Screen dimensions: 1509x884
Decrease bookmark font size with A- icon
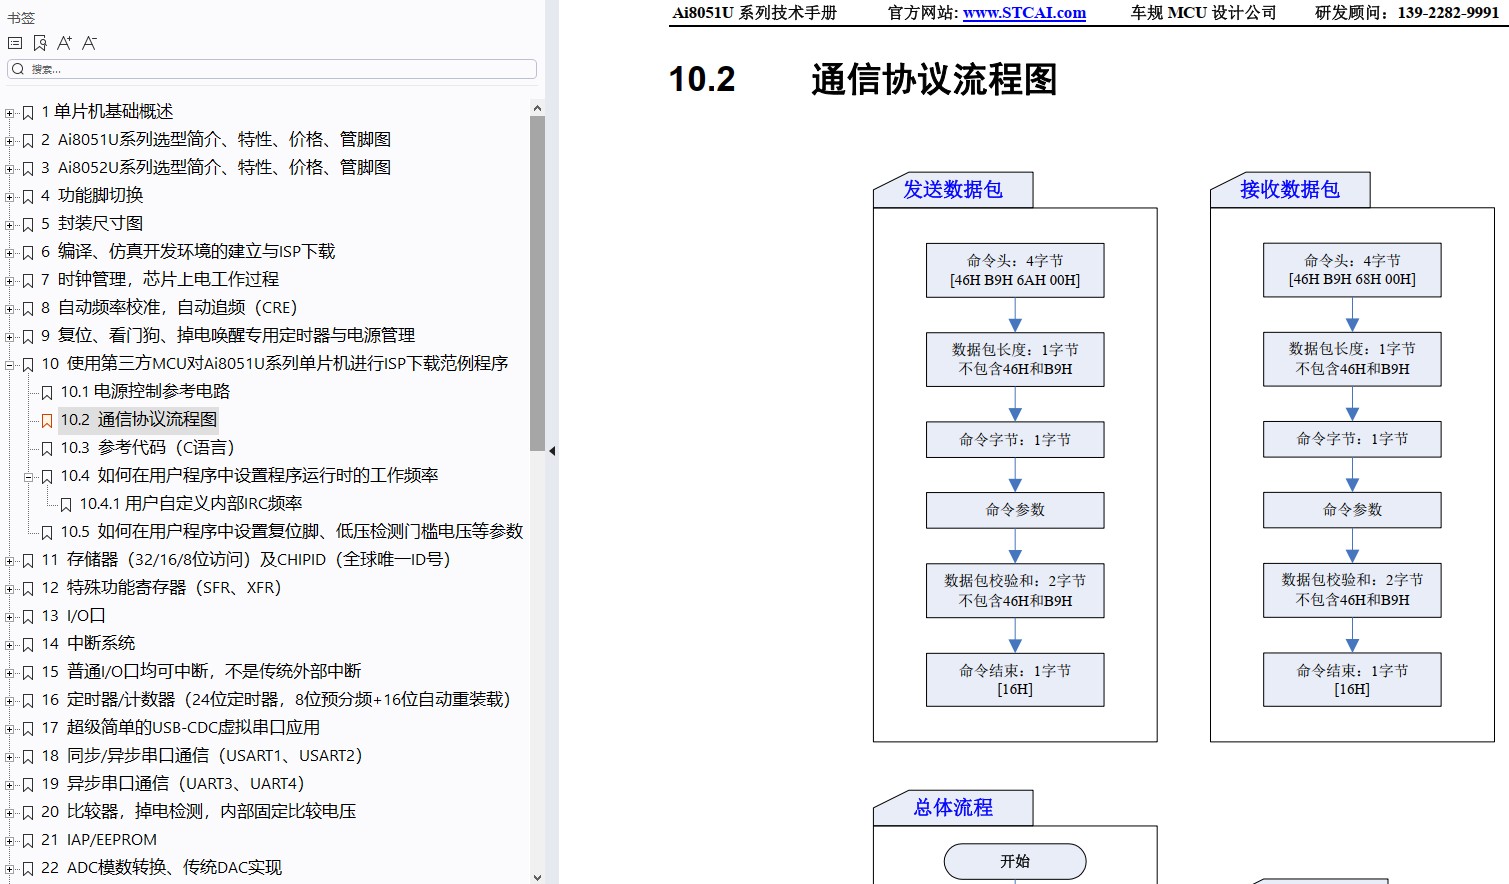pyautogui.click(x=89, y=43)
